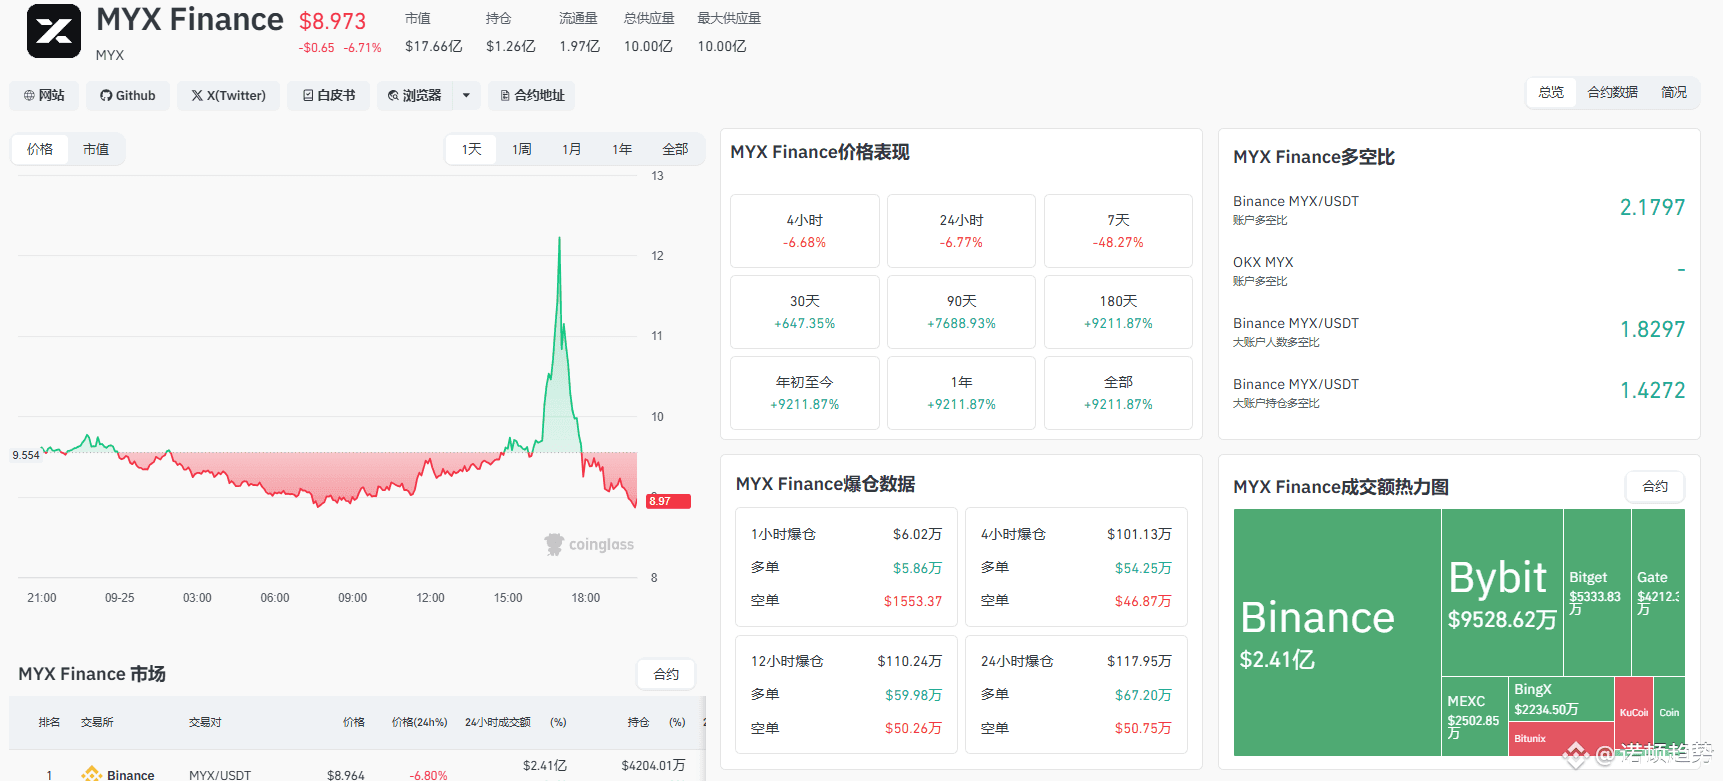
Task: Select the 1年 time range
Action: coord(622,149)
